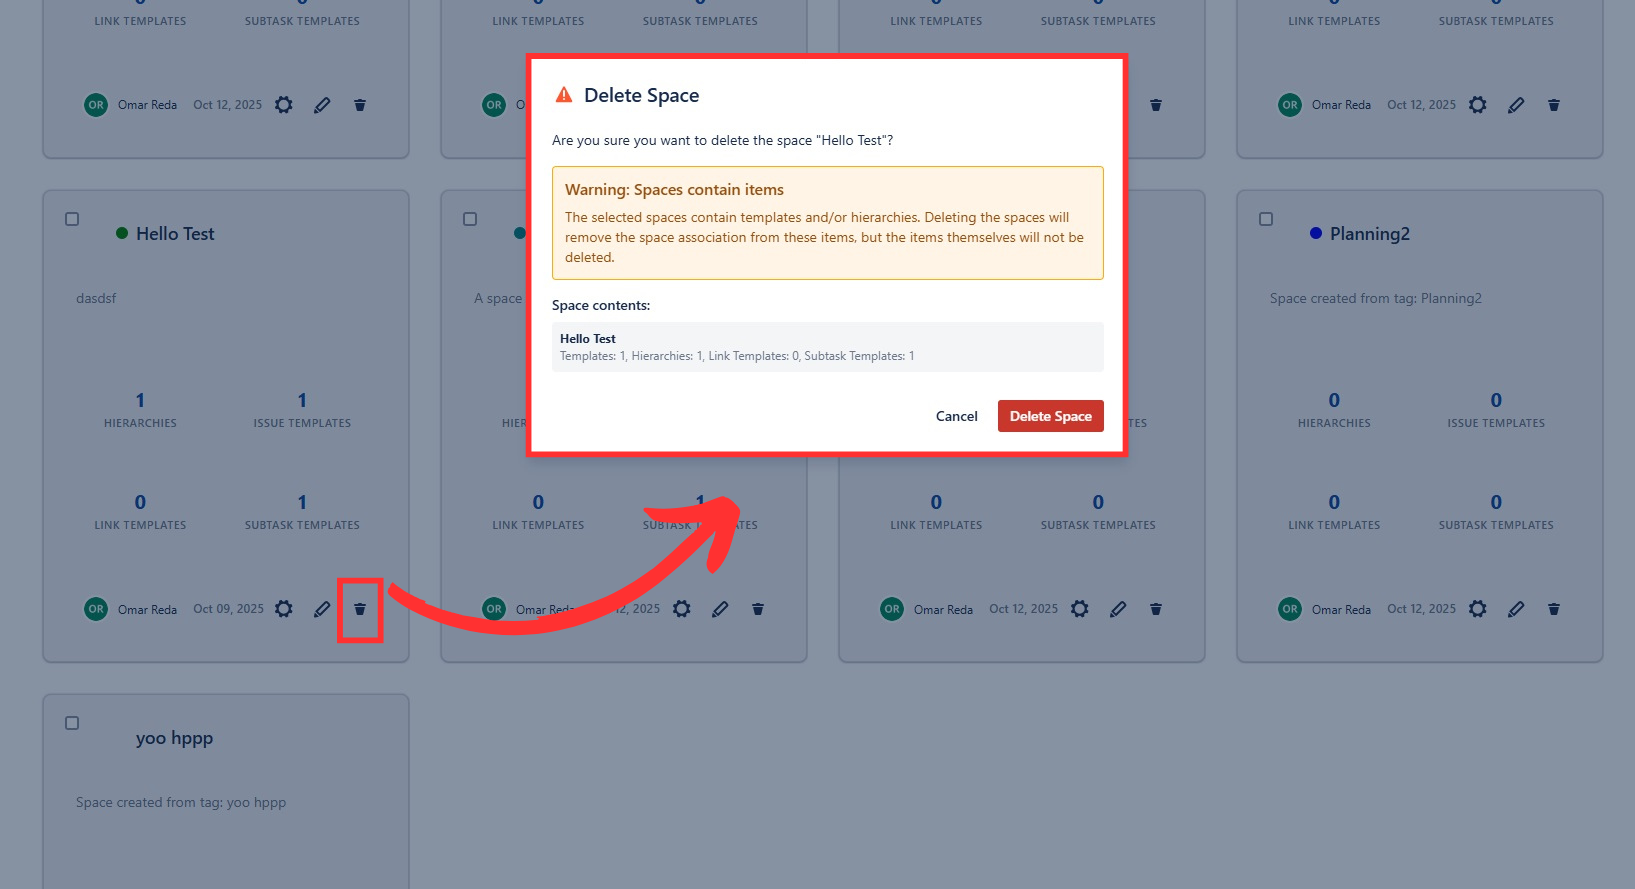Screen dimensions: 1635x889
Task: Open gear settings on Hello Test card
Action: [284, 609]
